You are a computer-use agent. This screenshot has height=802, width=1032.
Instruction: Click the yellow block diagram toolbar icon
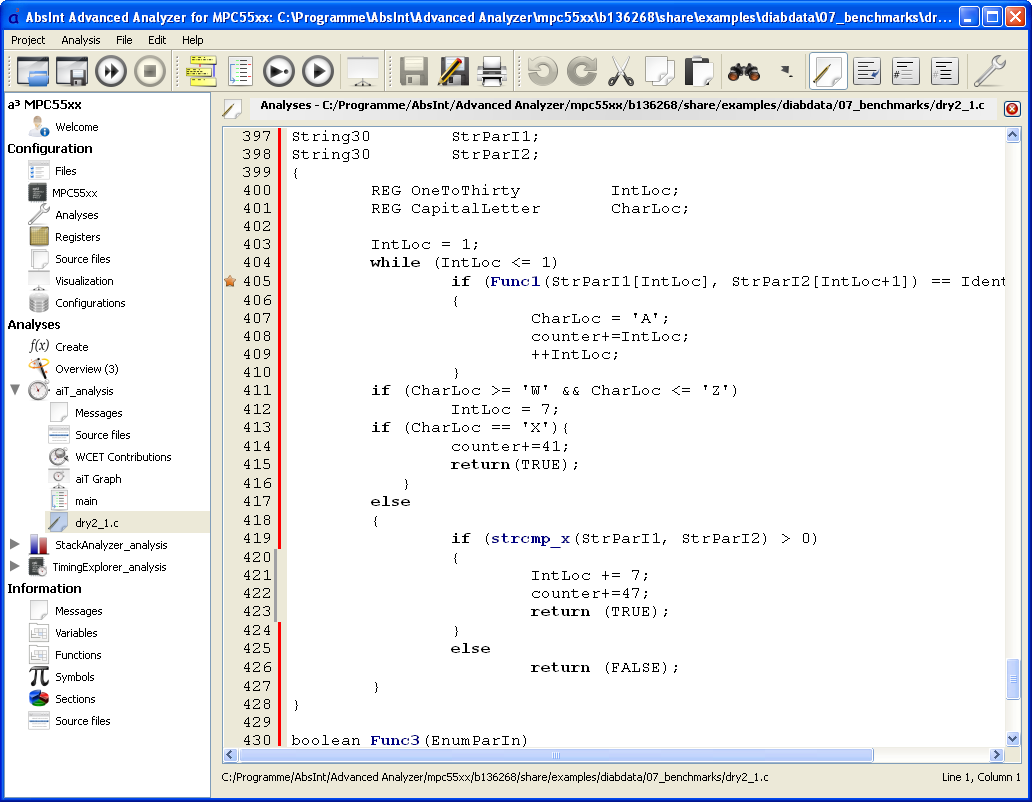[201, 71]
